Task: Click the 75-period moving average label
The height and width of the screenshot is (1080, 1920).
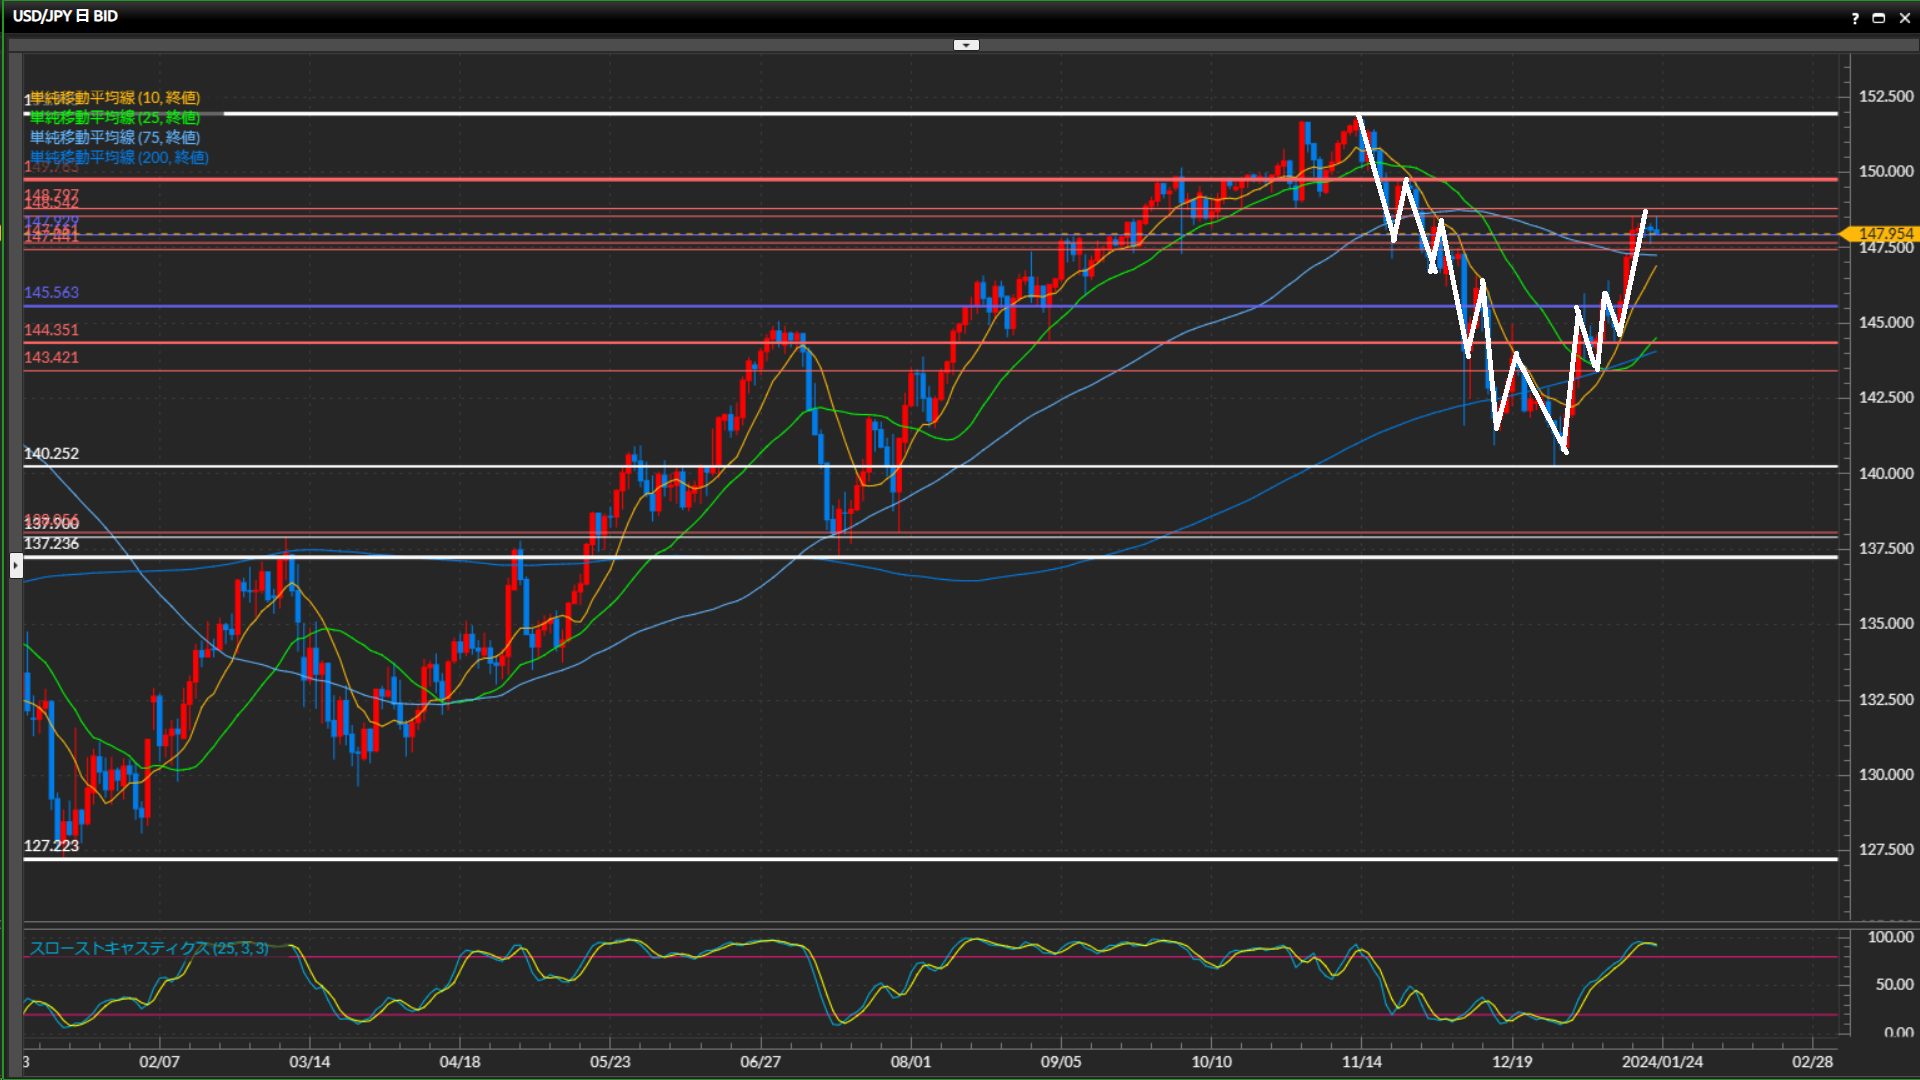Action: (115, 137)
